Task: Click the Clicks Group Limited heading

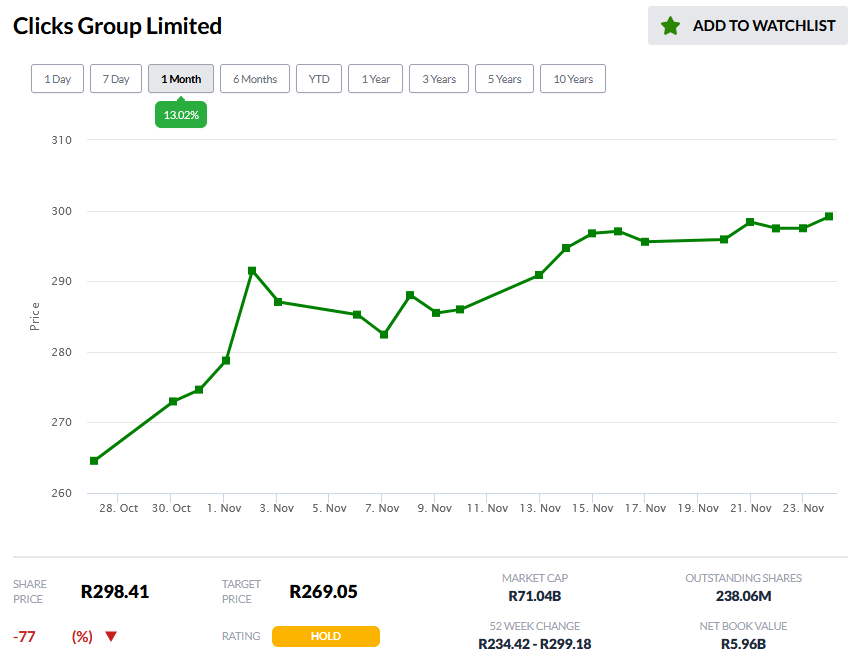Action: pyautogui.click(x=117, y=26)
